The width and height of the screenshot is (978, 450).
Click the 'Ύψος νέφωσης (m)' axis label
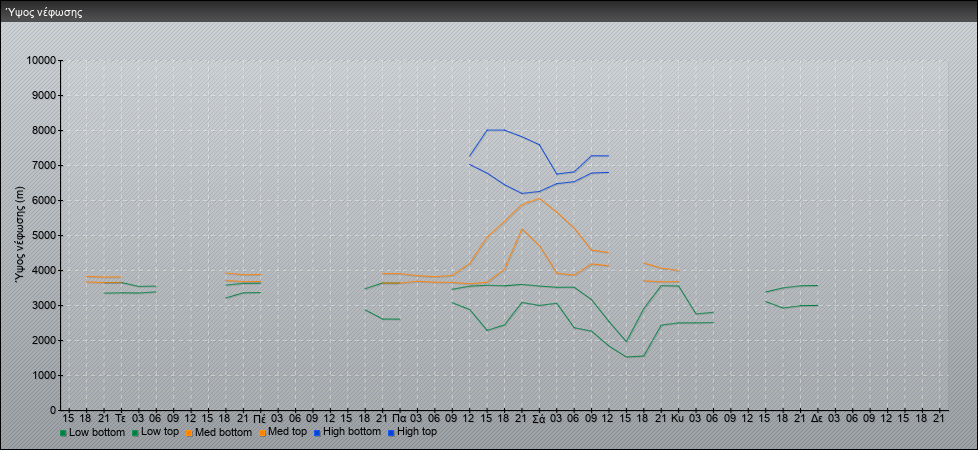coord(20,235)
